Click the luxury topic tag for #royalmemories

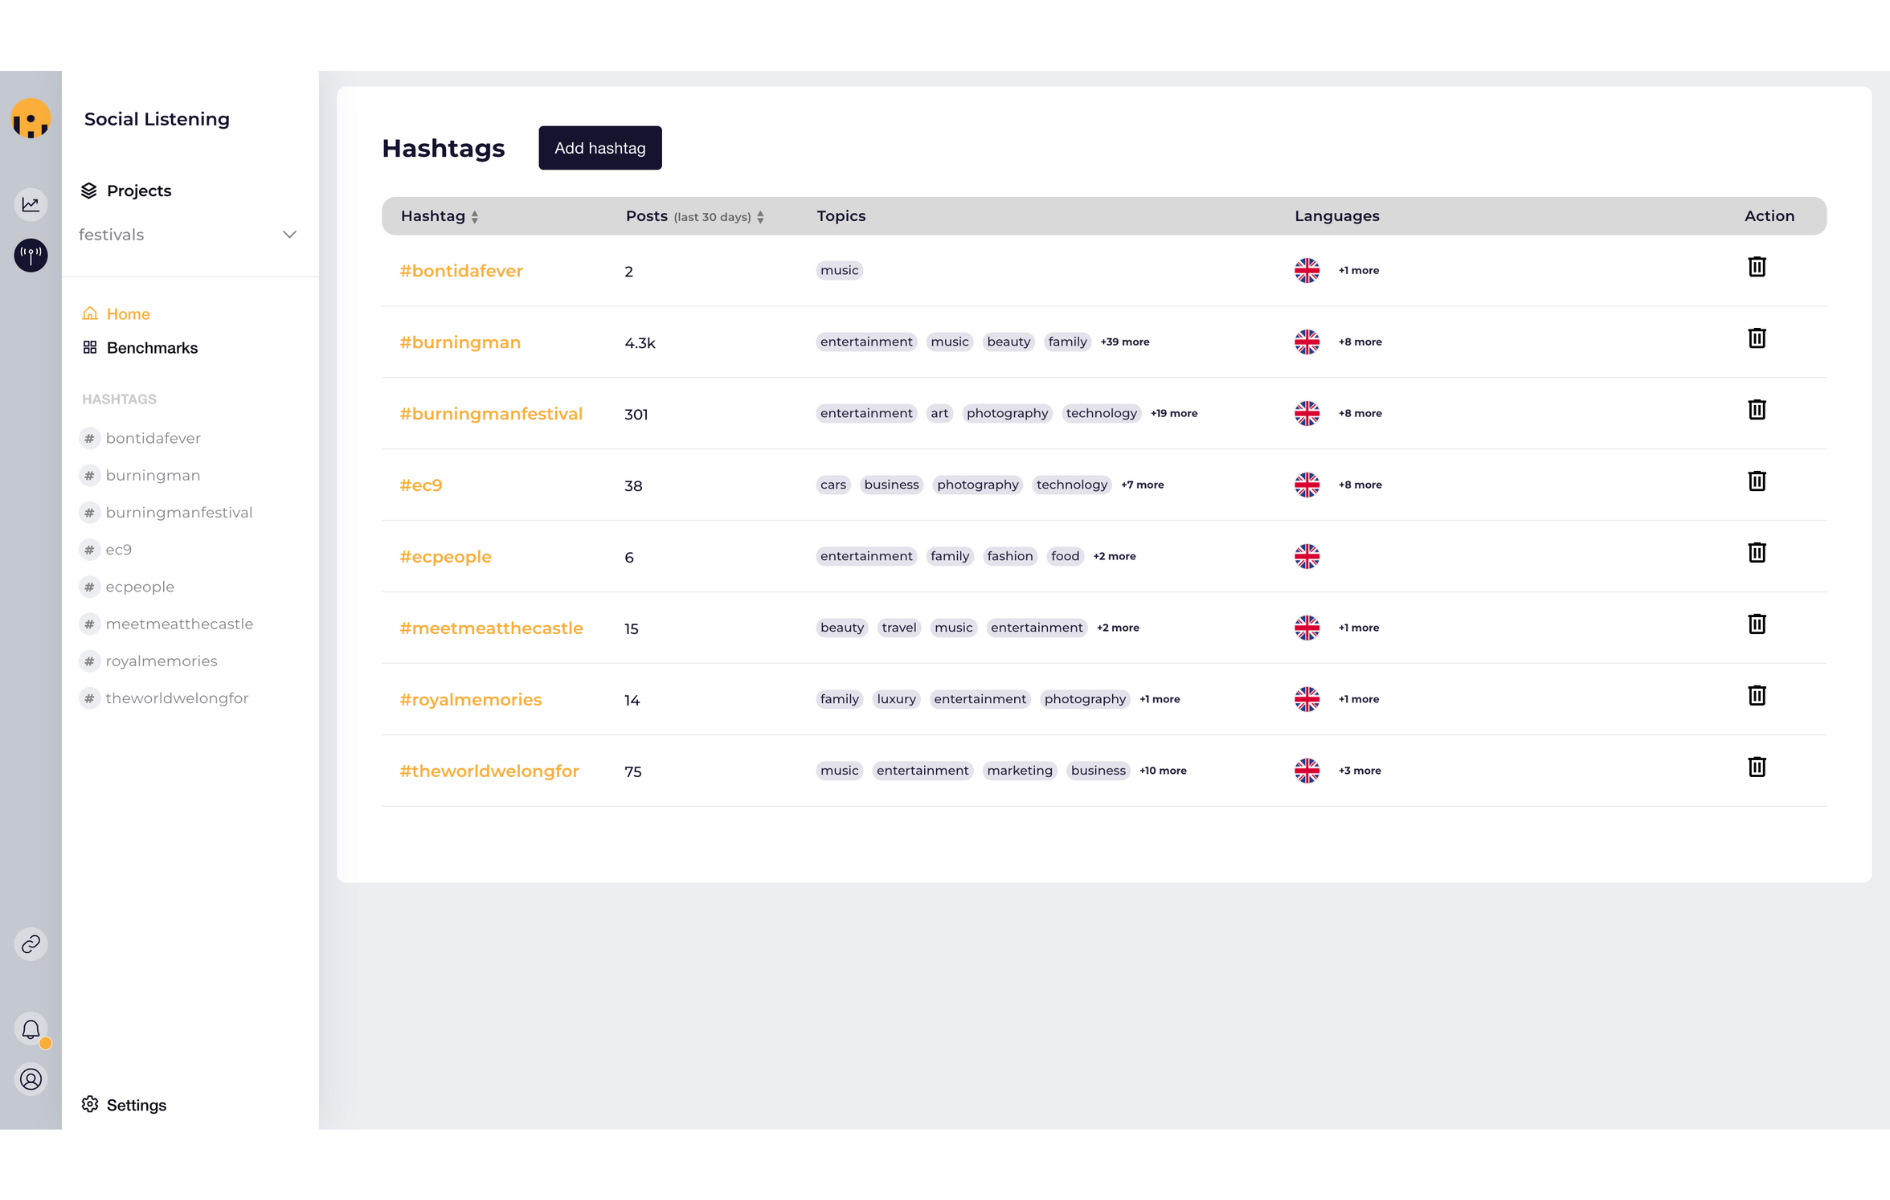(896, 699)
